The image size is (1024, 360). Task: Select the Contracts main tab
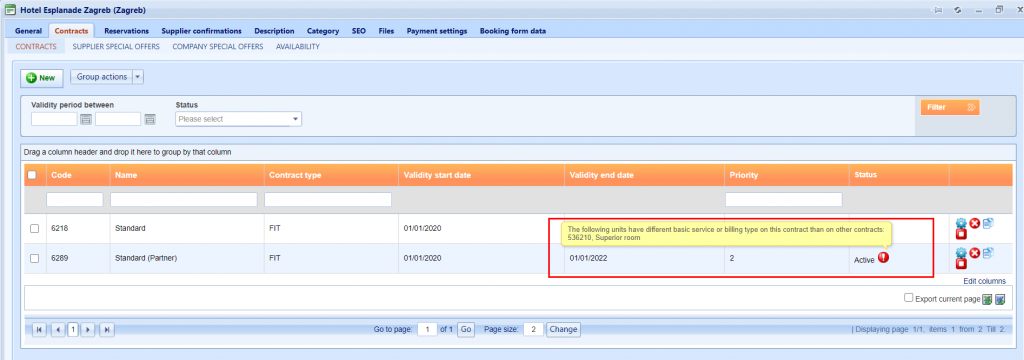pyautogui.click(x=71, y=31)
